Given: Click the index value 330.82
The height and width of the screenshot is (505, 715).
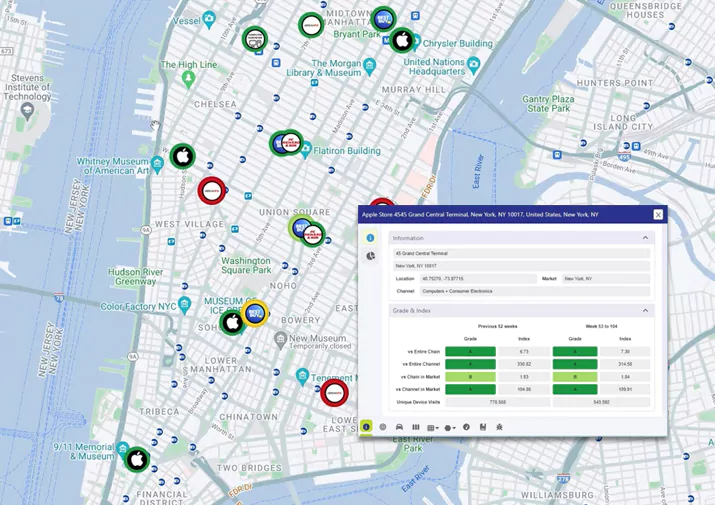Looking at the screenshot, I should 524,364.
